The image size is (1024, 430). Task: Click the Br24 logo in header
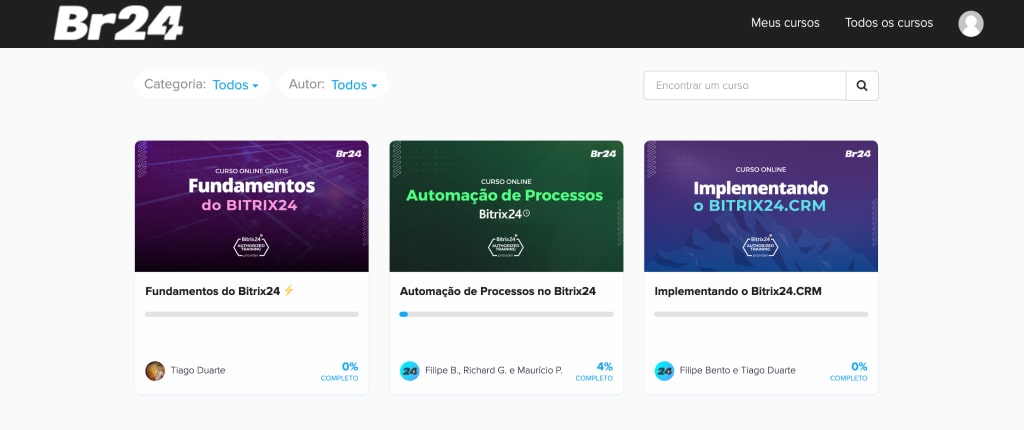click(118, 23)
